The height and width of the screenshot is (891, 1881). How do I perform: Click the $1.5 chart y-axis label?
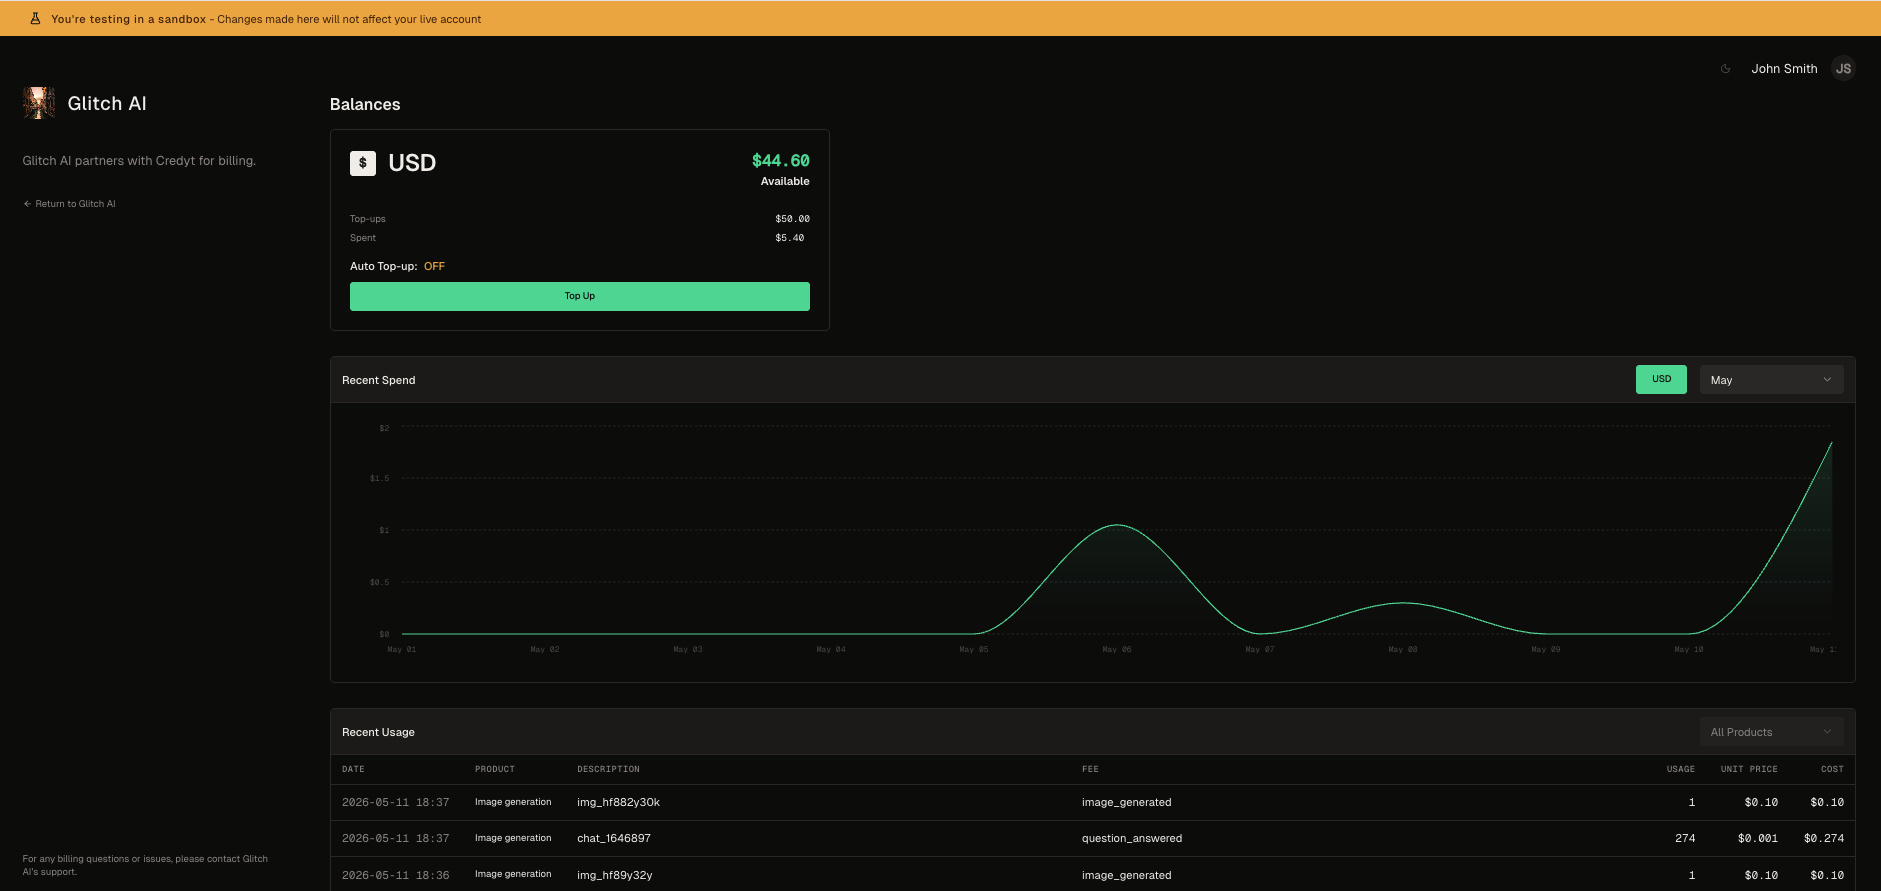380,479
